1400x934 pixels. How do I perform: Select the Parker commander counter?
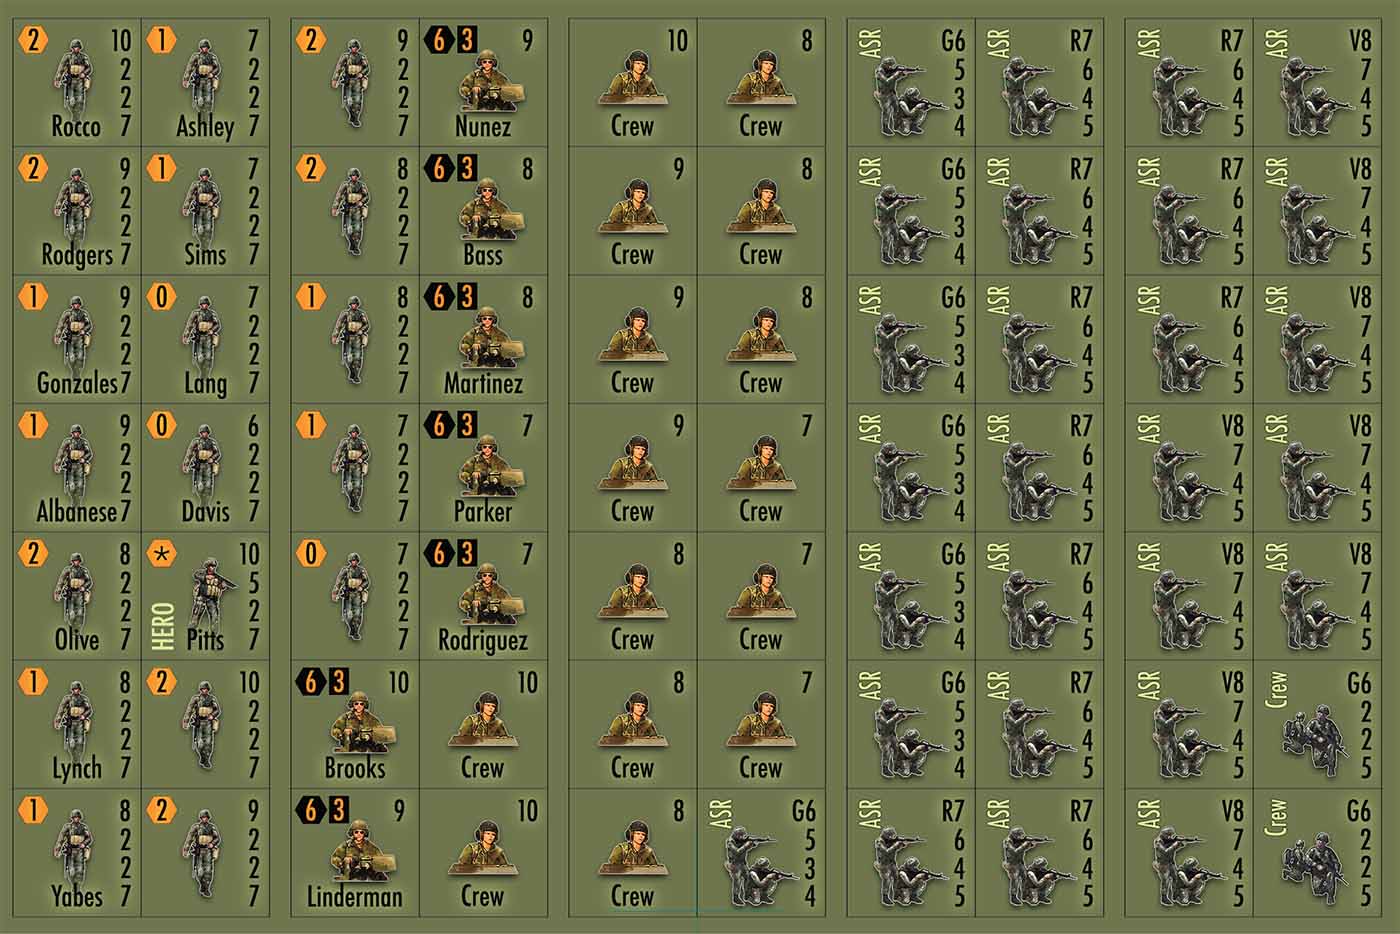tap(483, 468)
